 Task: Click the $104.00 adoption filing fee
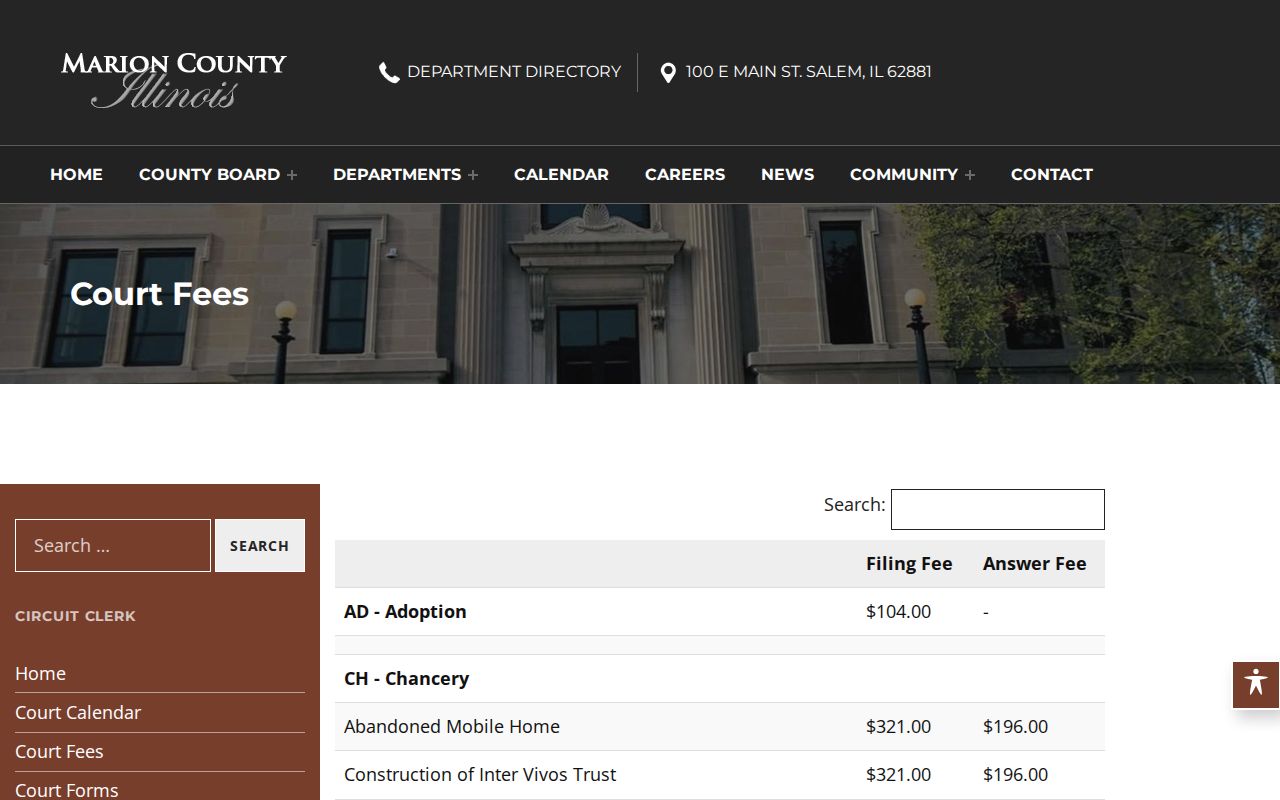tap(898, 612)
